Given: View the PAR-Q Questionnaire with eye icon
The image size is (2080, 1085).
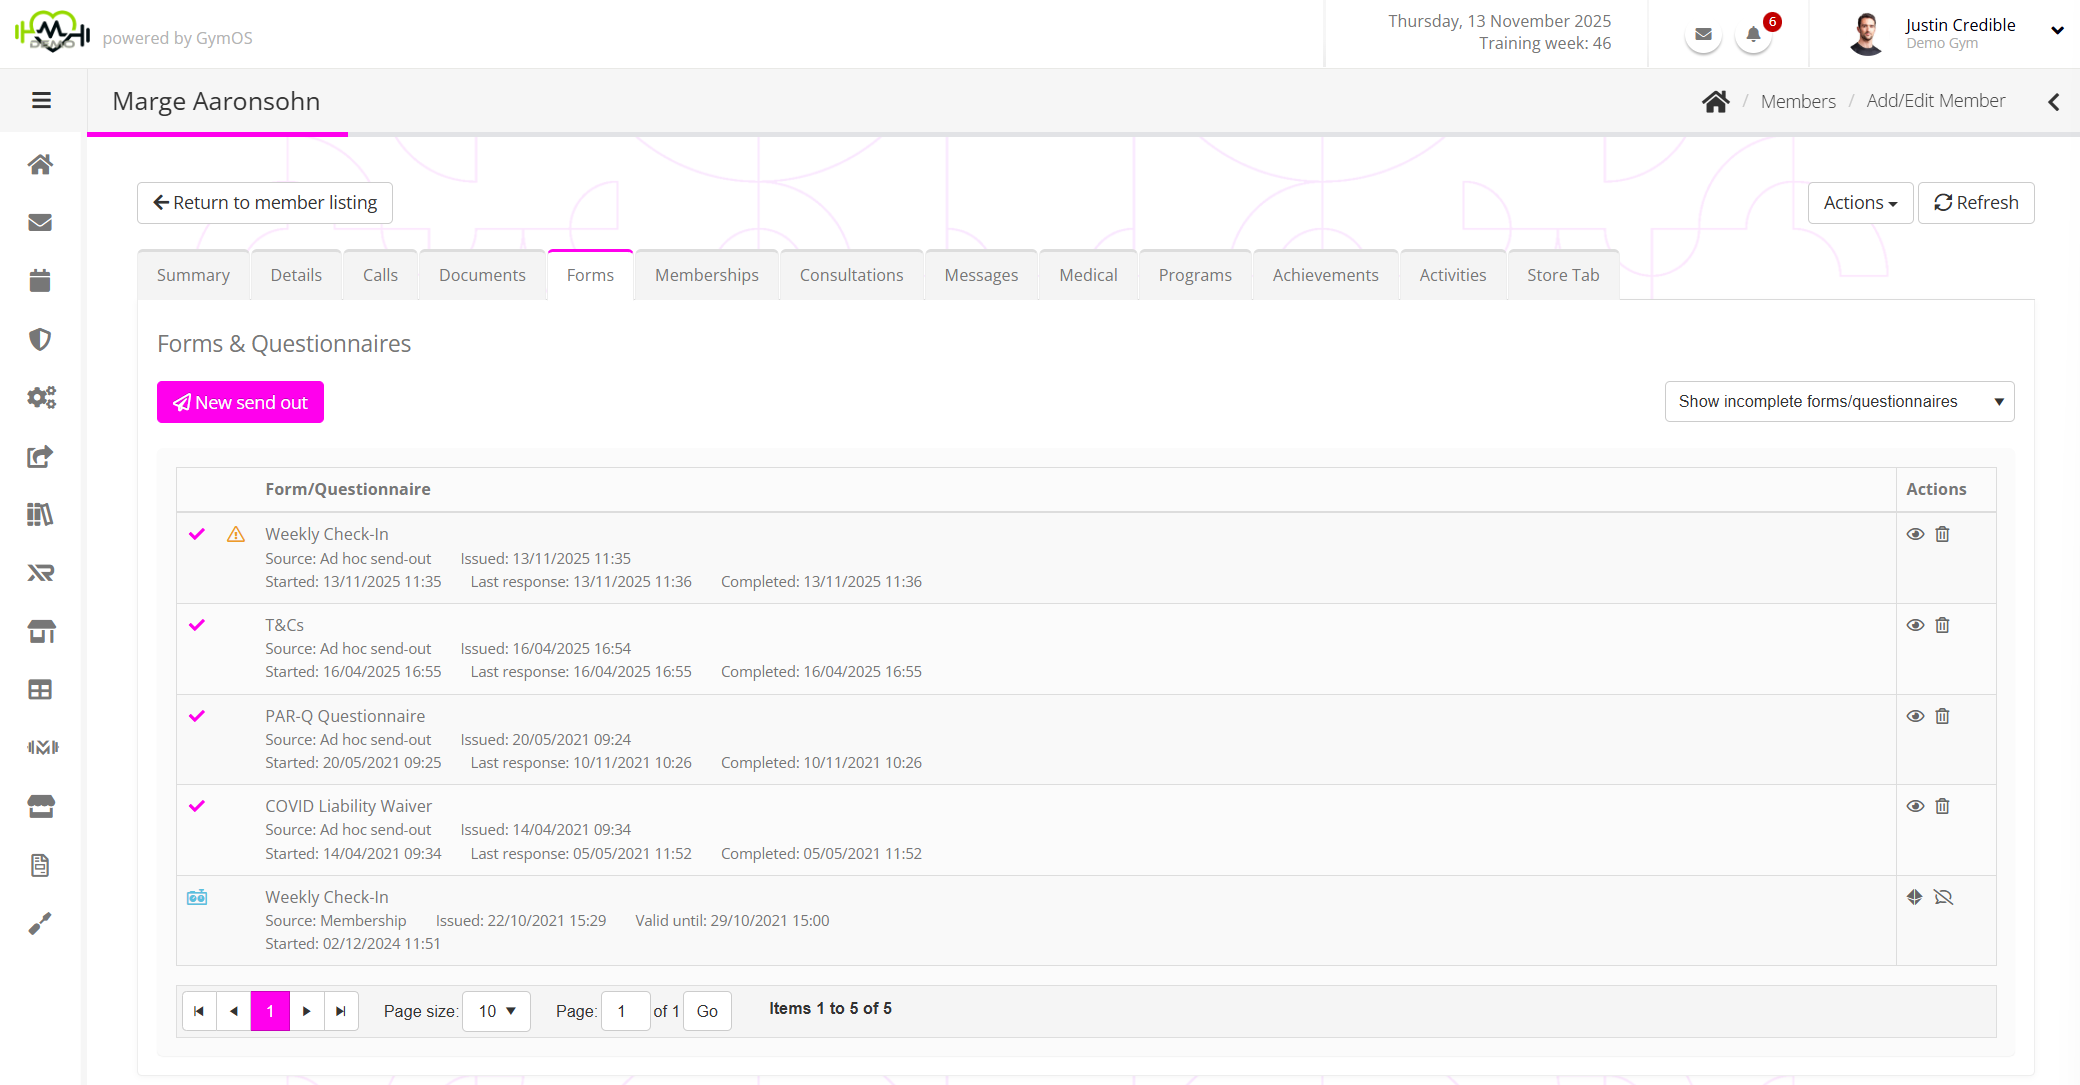Looking at the screenshot, I should pos(1915,716).
